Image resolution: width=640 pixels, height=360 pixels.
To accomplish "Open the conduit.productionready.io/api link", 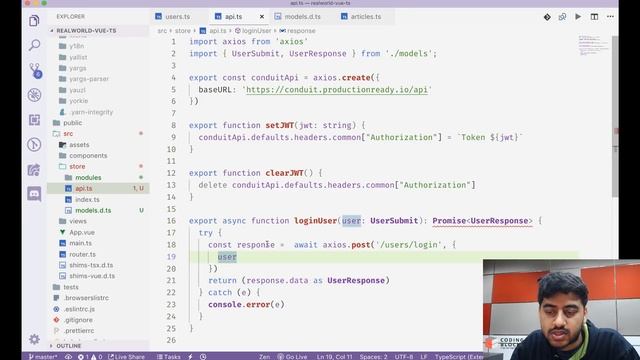I will (337, 90).
